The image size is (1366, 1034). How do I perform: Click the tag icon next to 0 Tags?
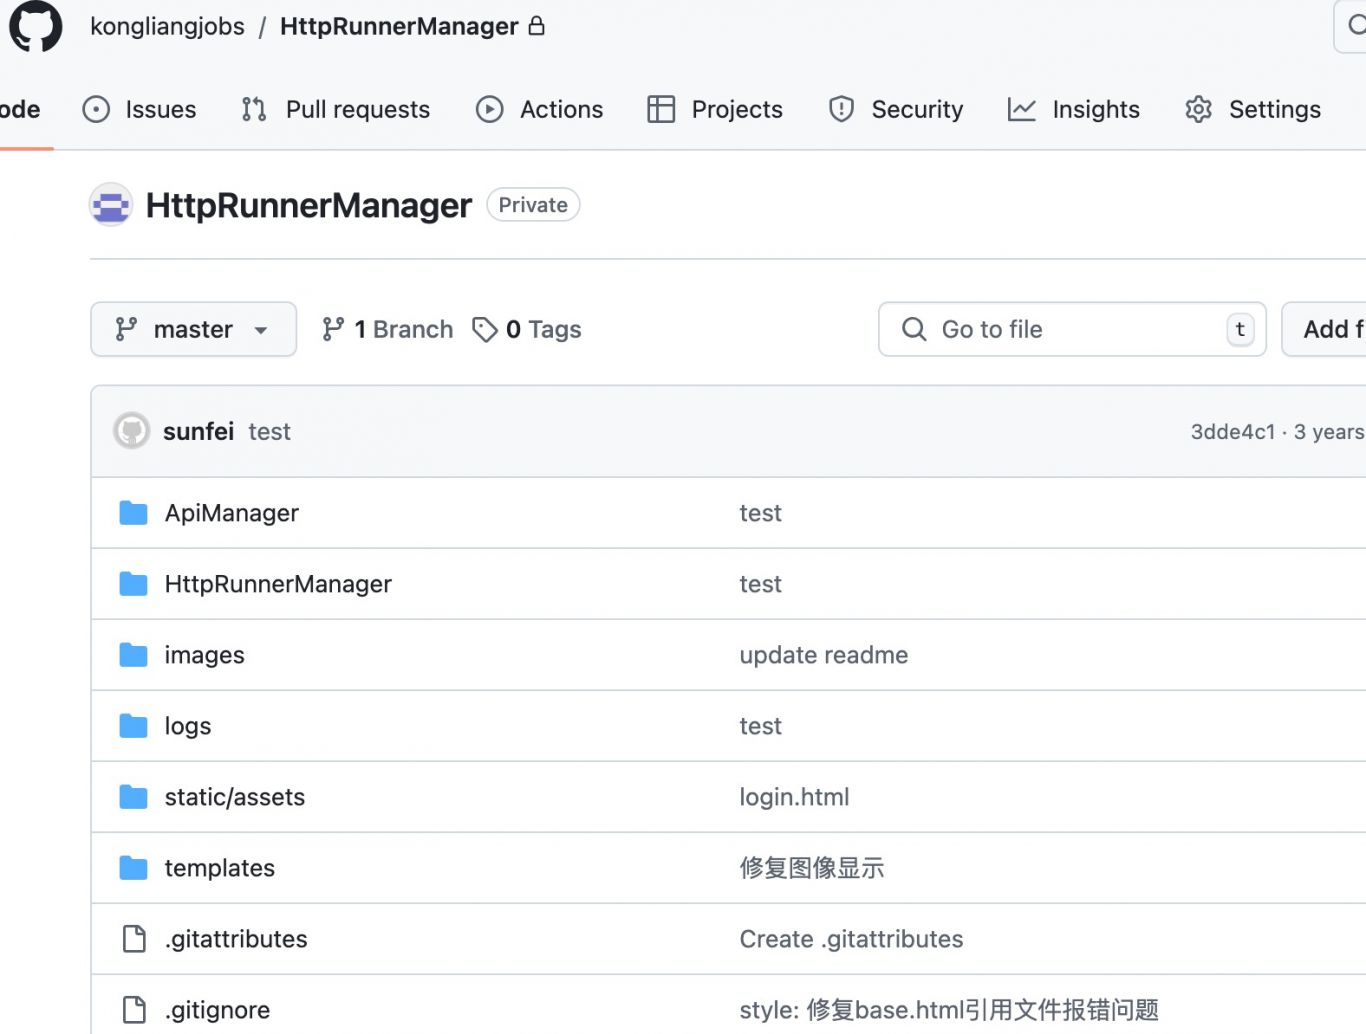485,329
